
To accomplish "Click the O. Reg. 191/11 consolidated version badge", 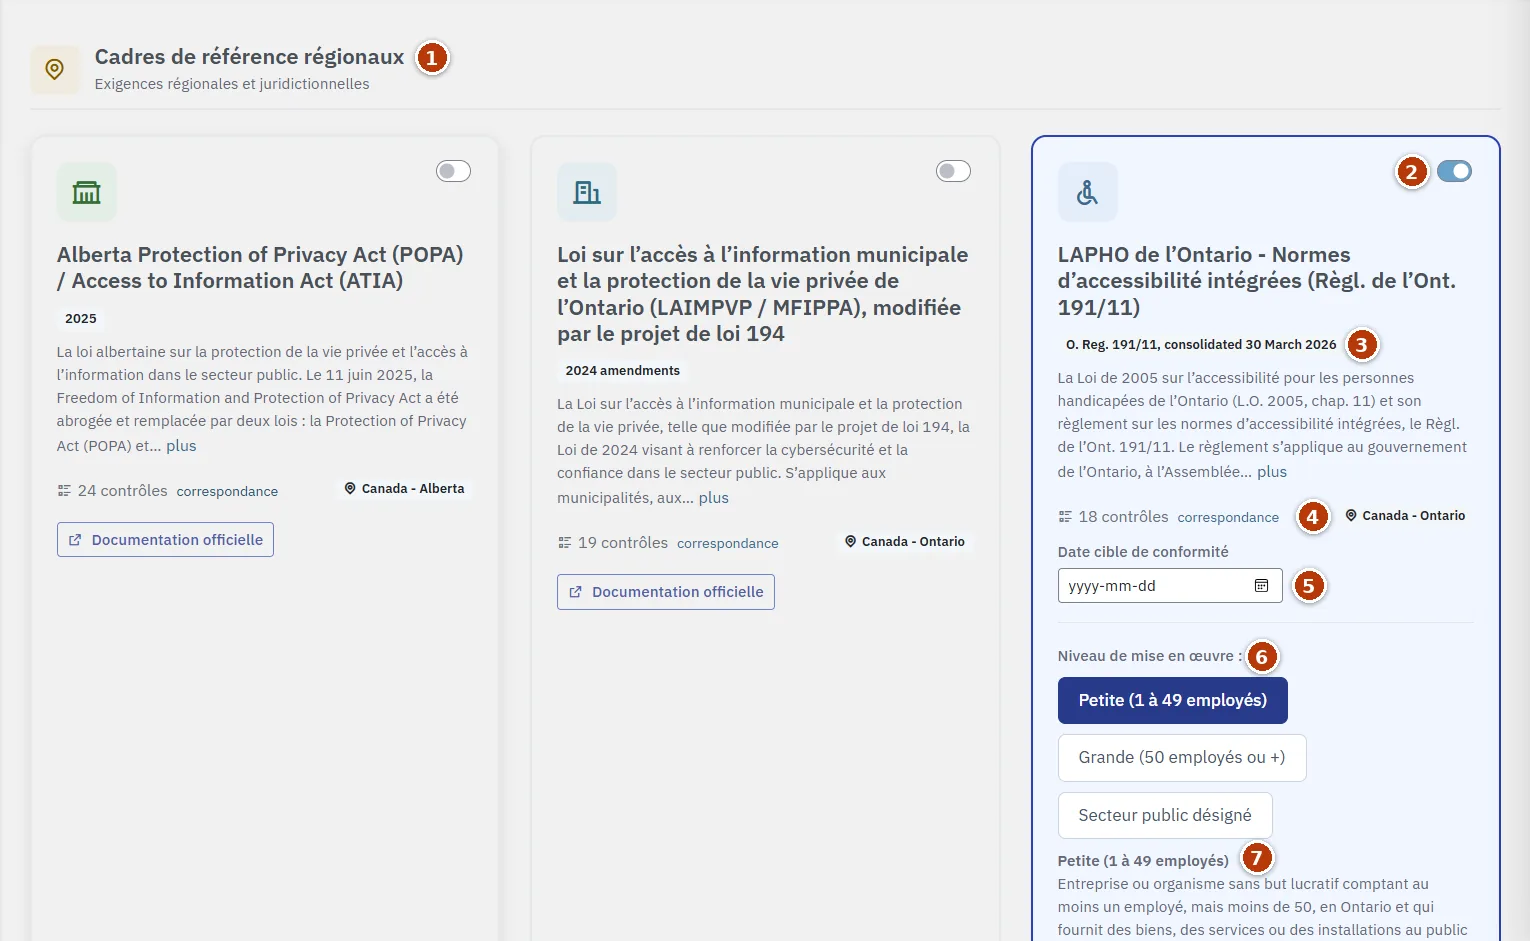I will click(1201, 345).
